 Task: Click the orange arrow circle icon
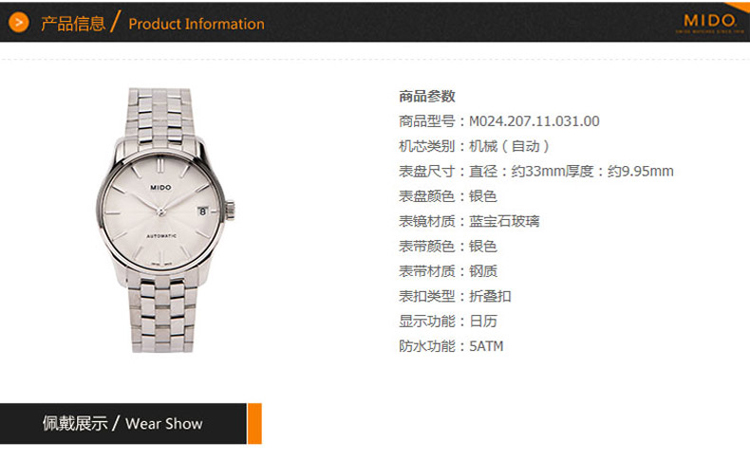(19, 22)
